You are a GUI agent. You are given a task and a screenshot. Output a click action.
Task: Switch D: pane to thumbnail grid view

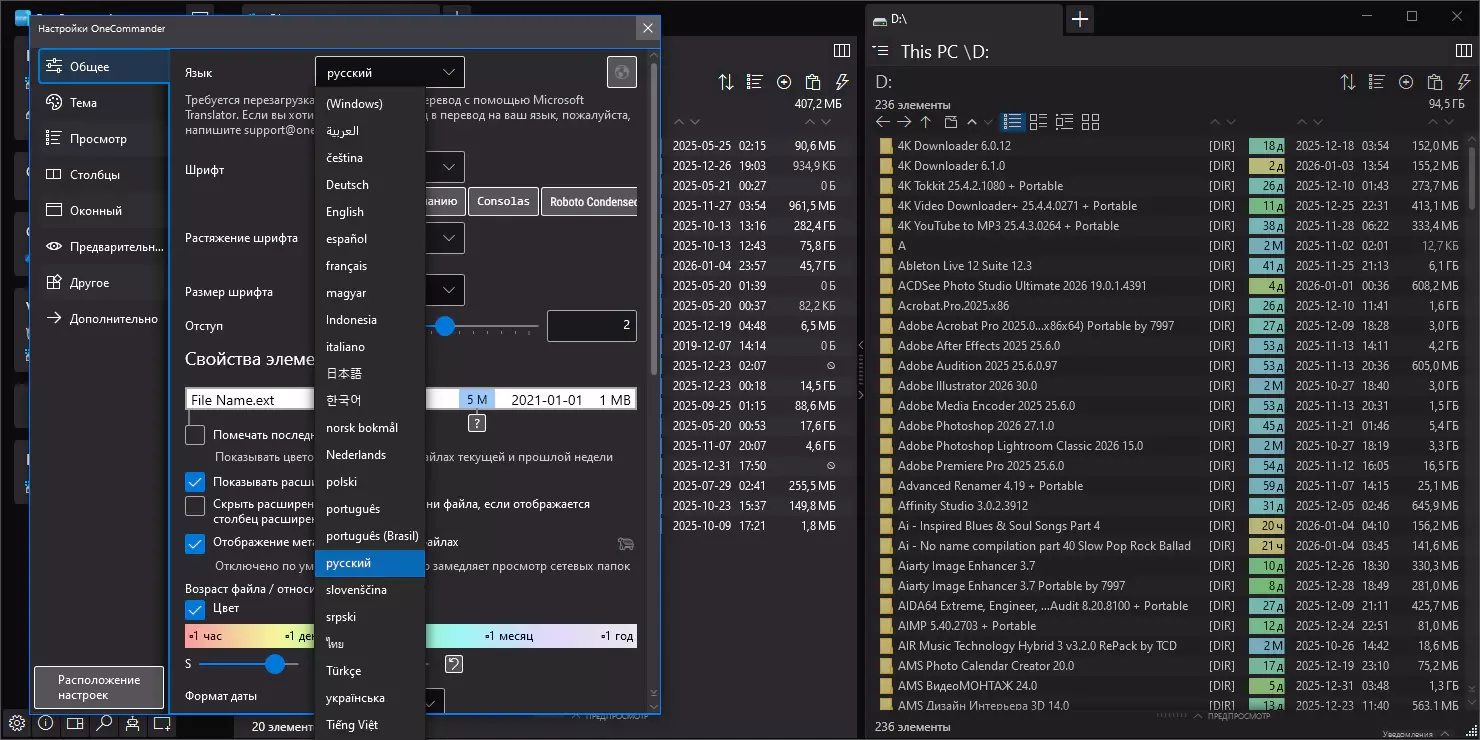(1090, 122)
